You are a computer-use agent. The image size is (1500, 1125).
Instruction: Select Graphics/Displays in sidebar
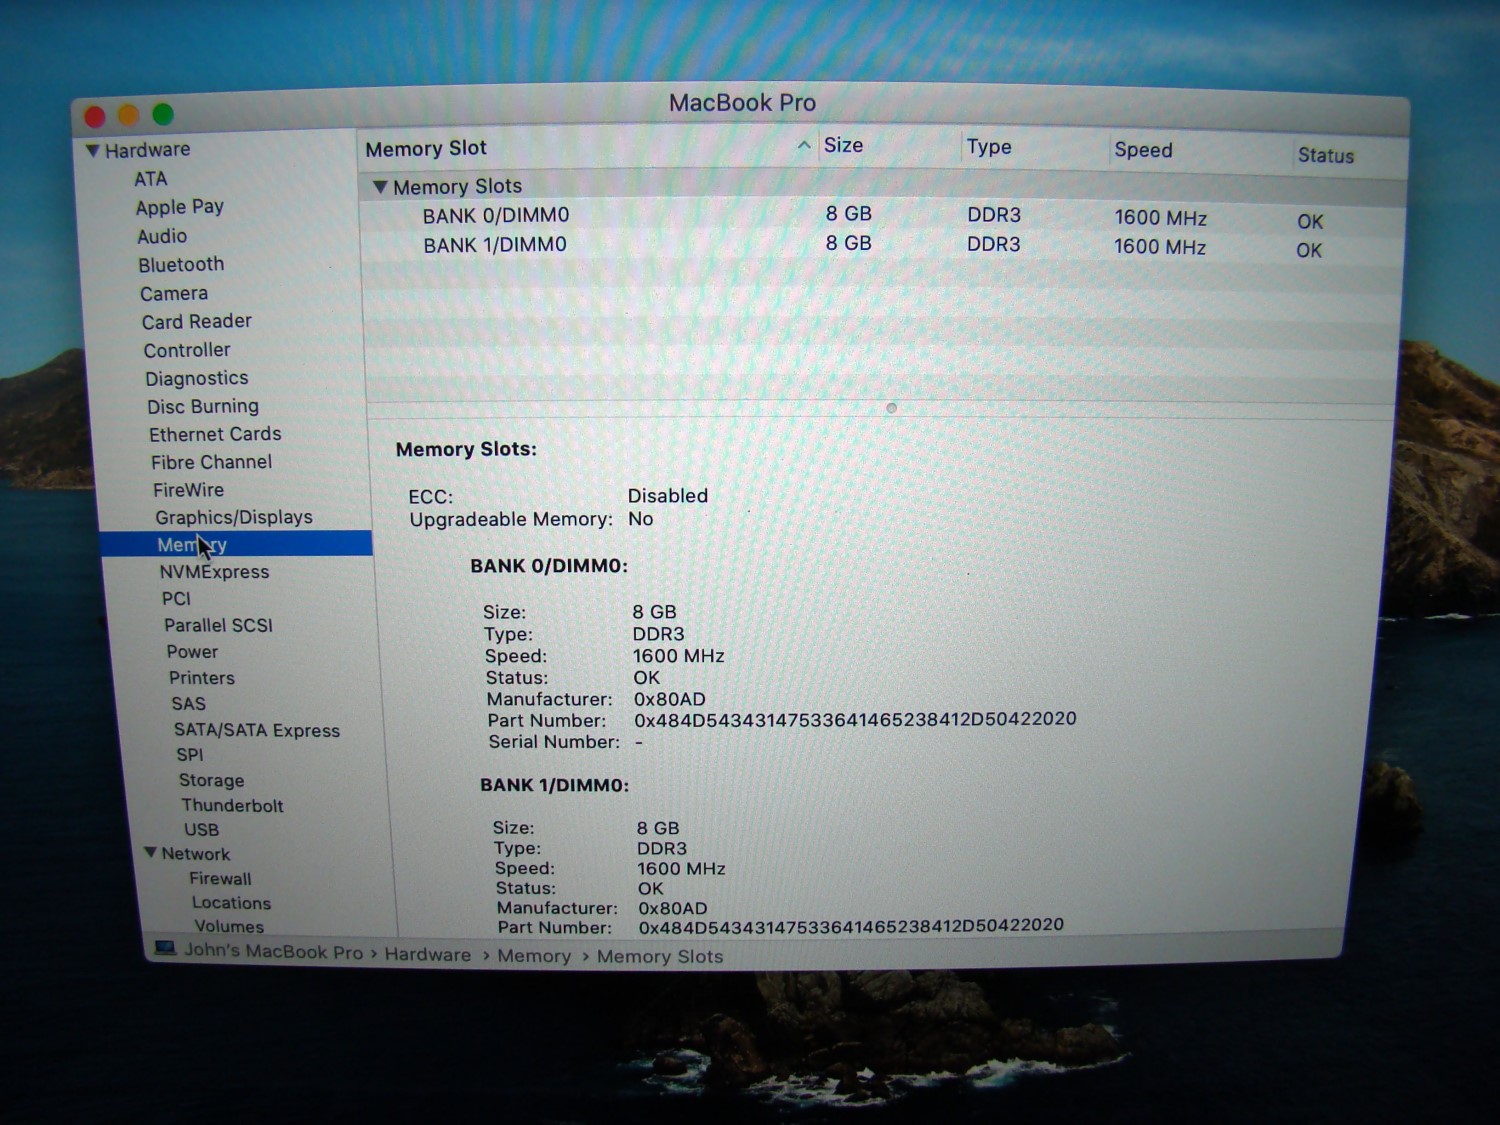233,517
